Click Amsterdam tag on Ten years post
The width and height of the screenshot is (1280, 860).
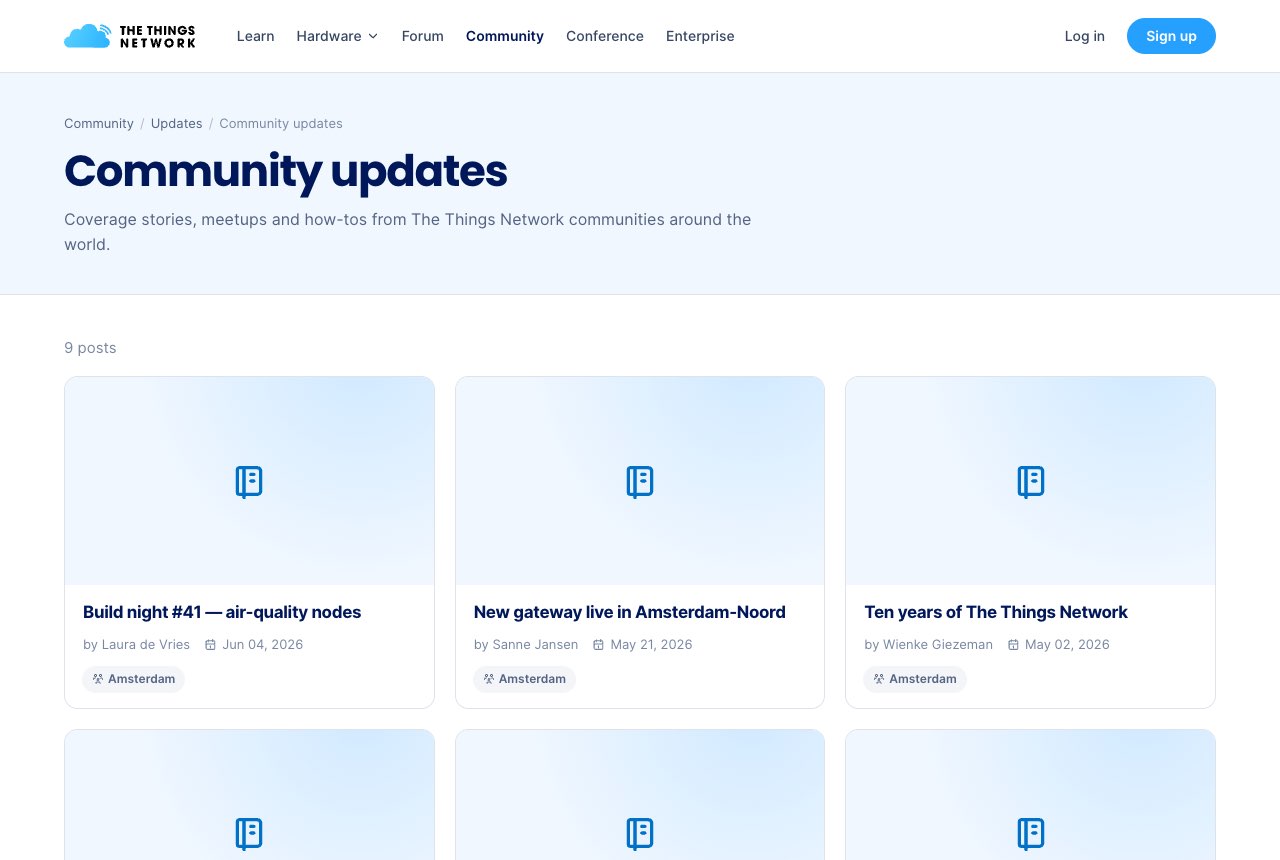click(x=915, y=679)
